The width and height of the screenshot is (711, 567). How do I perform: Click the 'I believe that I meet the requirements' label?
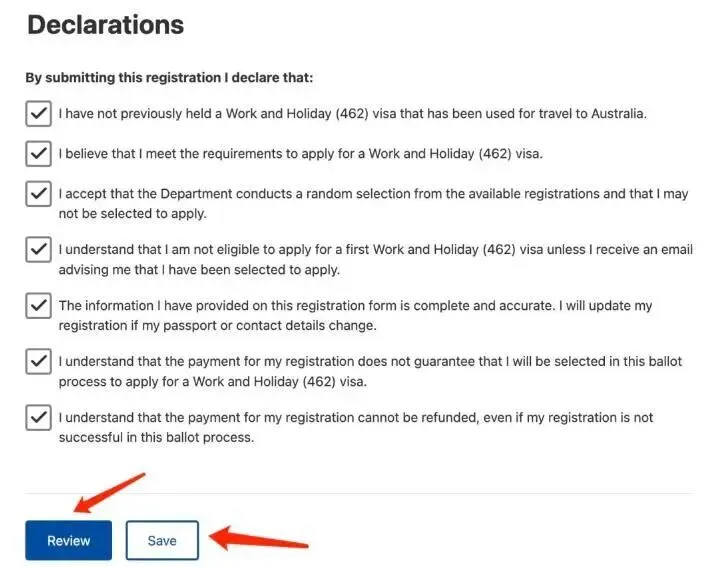[300, 154]
